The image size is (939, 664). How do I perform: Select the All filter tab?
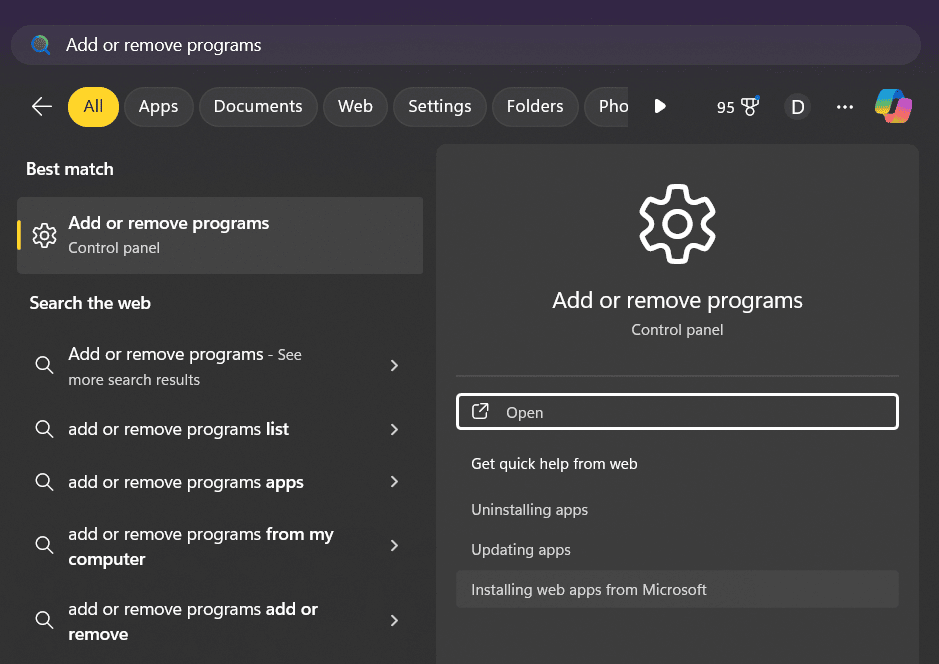93,107
